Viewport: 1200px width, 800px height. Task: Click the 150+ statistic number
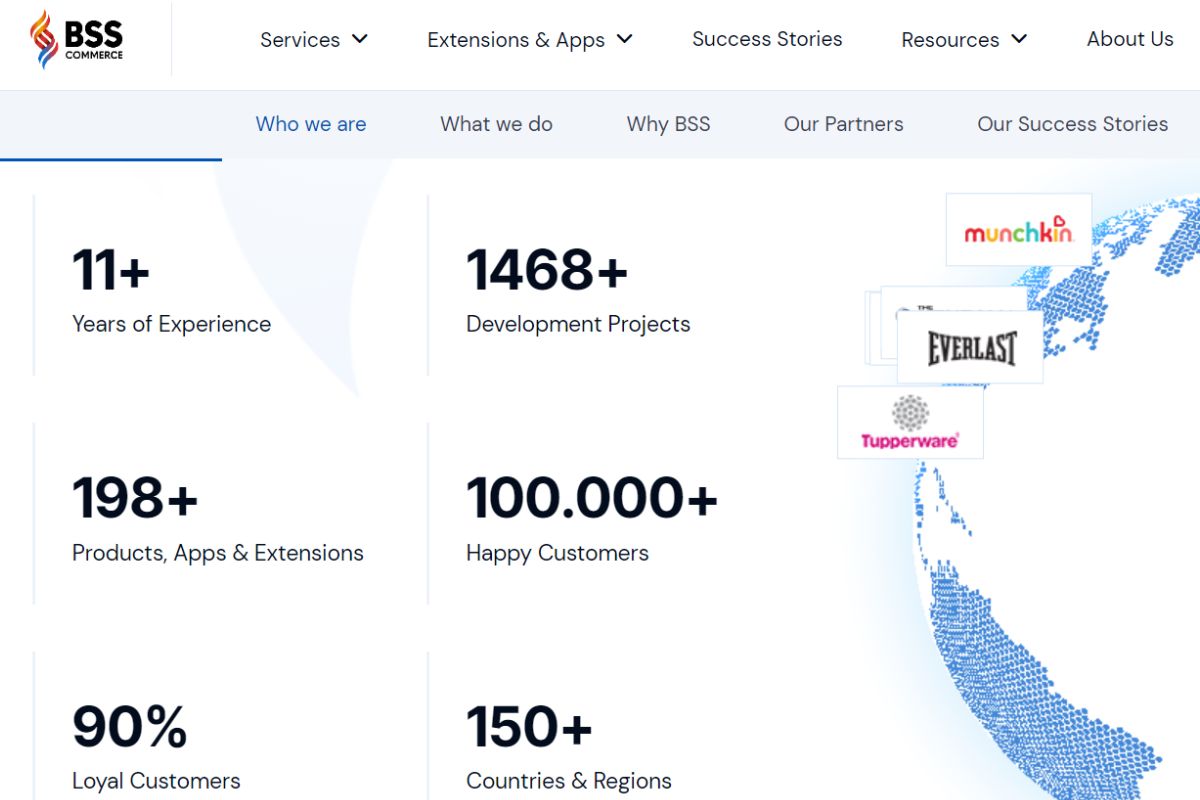tap(529, 727)
